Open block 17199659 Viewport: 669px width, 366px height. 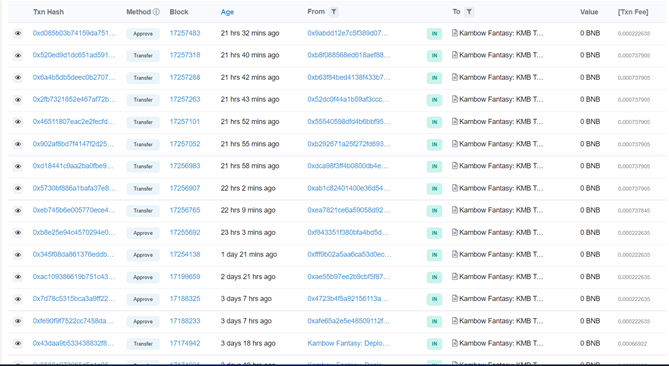pyautogui.click(x=185, y=277)
